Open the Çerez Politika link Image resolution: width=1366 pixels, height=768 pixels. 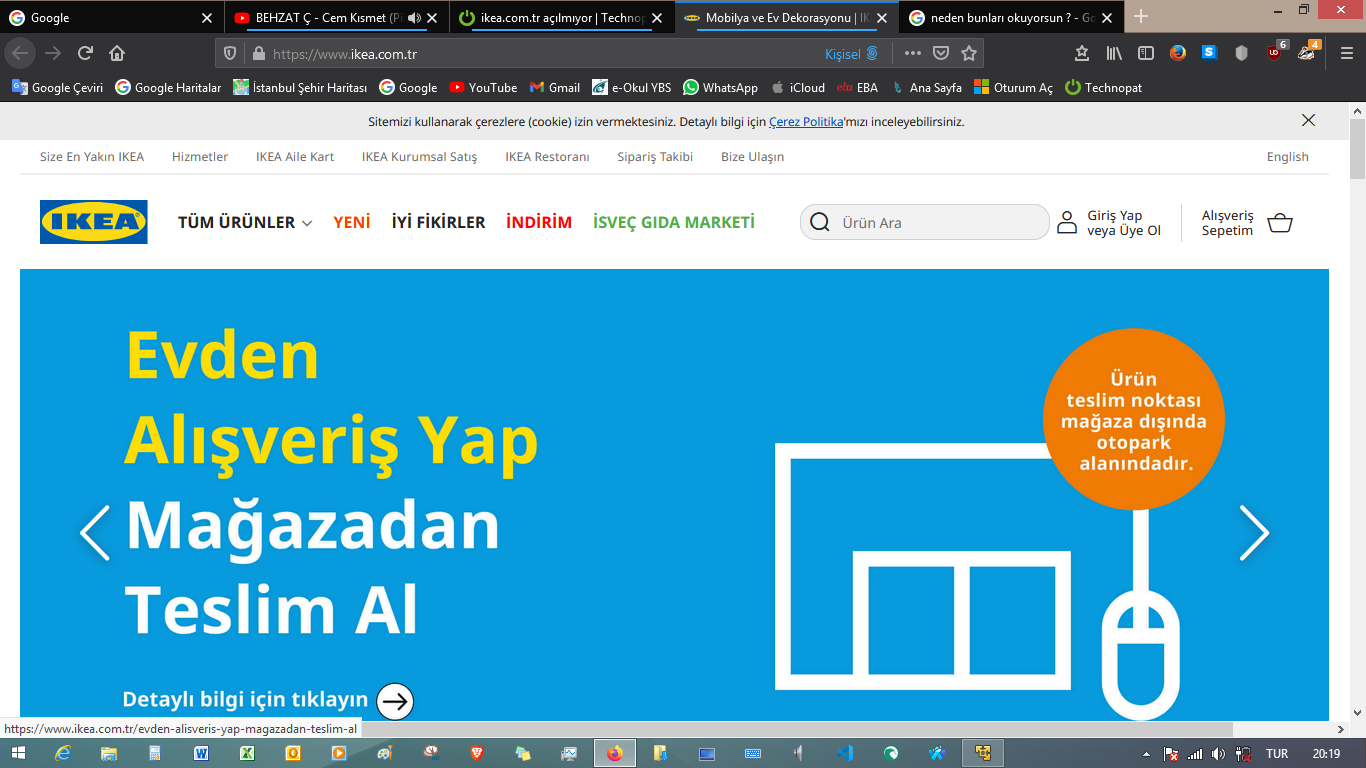806,122
